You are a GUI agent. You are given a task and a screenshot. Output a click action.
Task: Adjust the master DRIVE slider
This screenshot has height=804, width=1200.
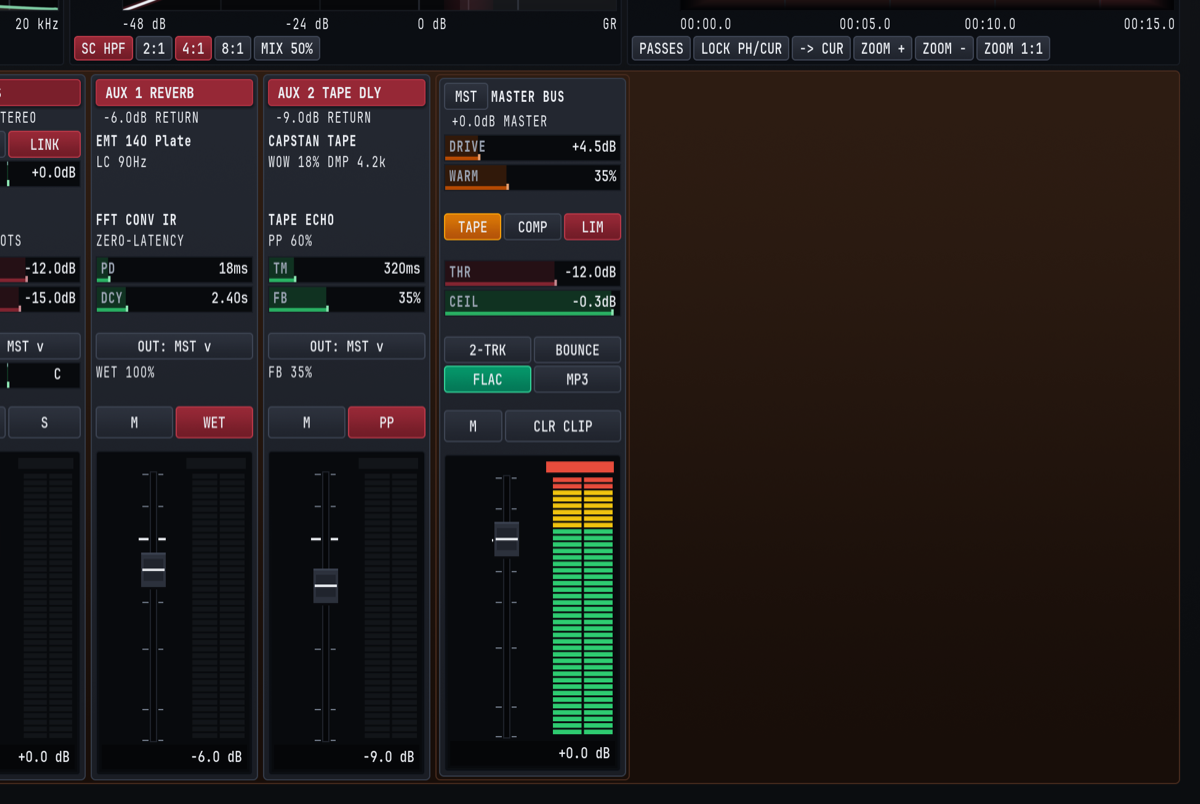532,148
